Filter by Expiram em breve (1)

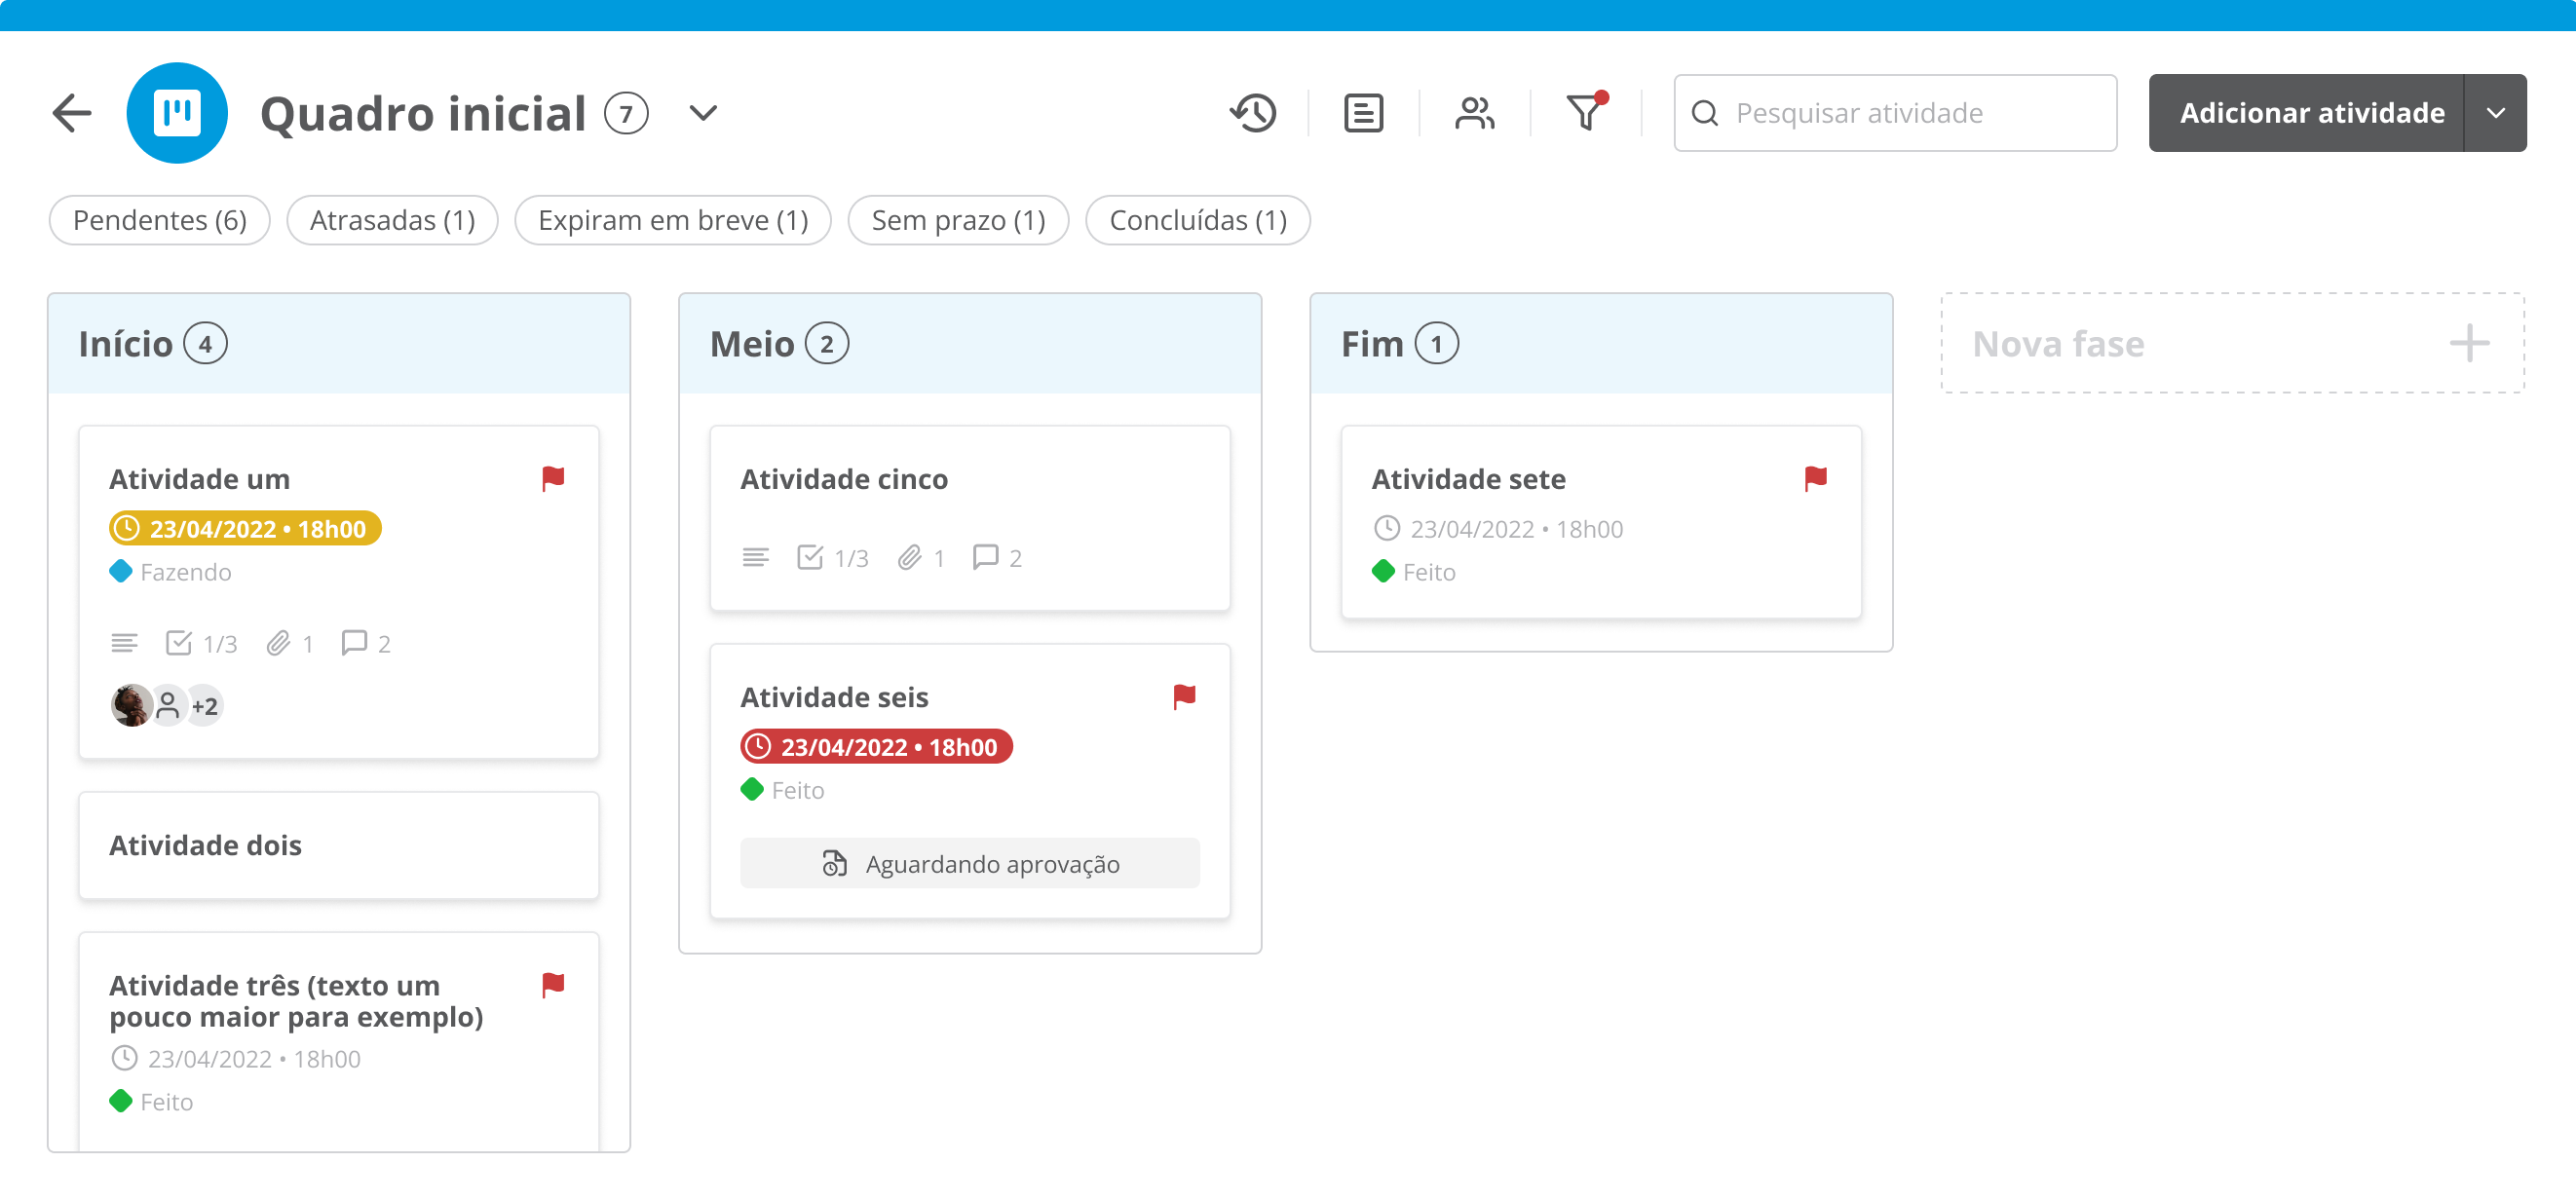click(673, 220)
